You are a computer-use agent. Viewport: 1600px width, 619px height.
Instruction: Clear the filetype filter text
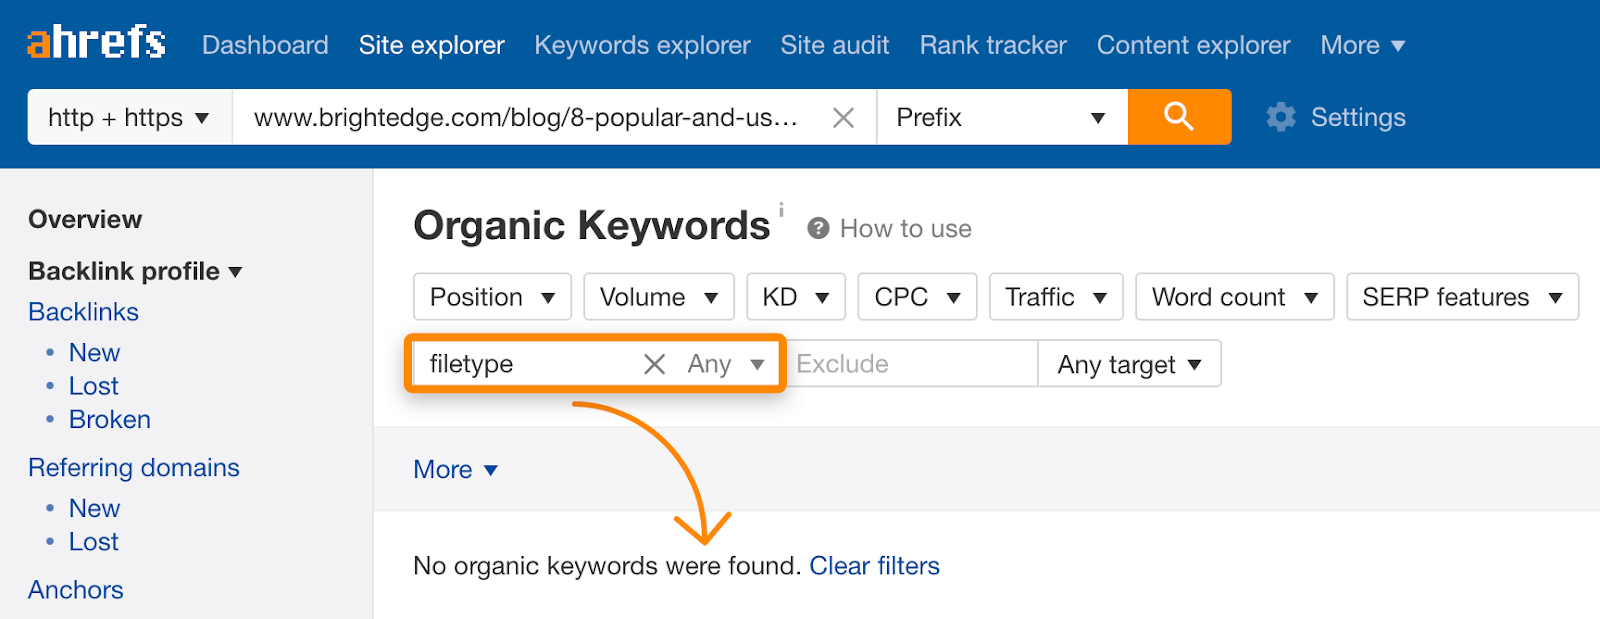click(654, 364)
